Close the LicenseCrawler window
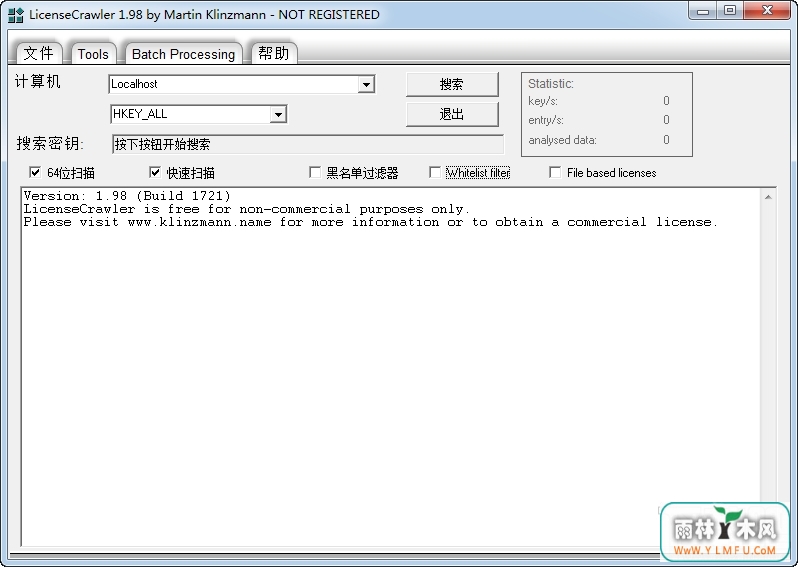Screen dimensions: 798x567 pyautogui.click(x=767, y=11)
